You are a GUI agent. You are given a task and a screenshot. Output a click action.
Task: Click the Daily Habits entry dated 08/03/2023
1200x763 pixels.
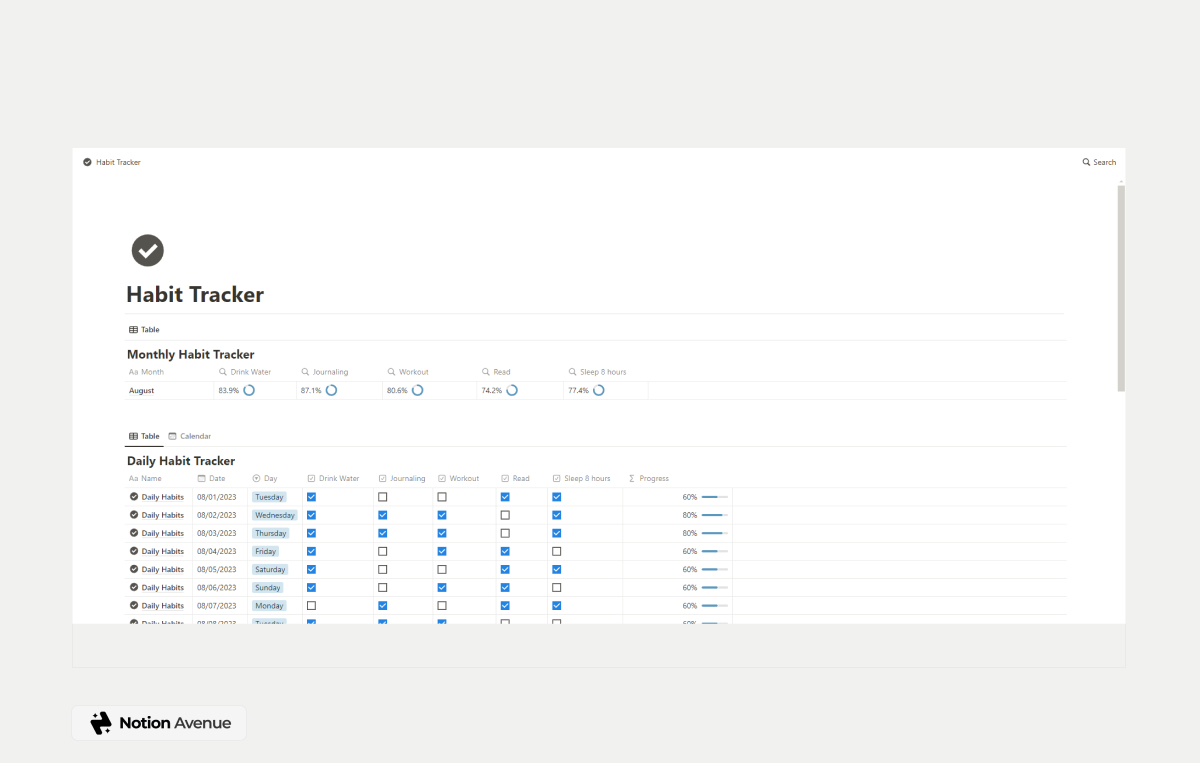click(x=163, y=533)
